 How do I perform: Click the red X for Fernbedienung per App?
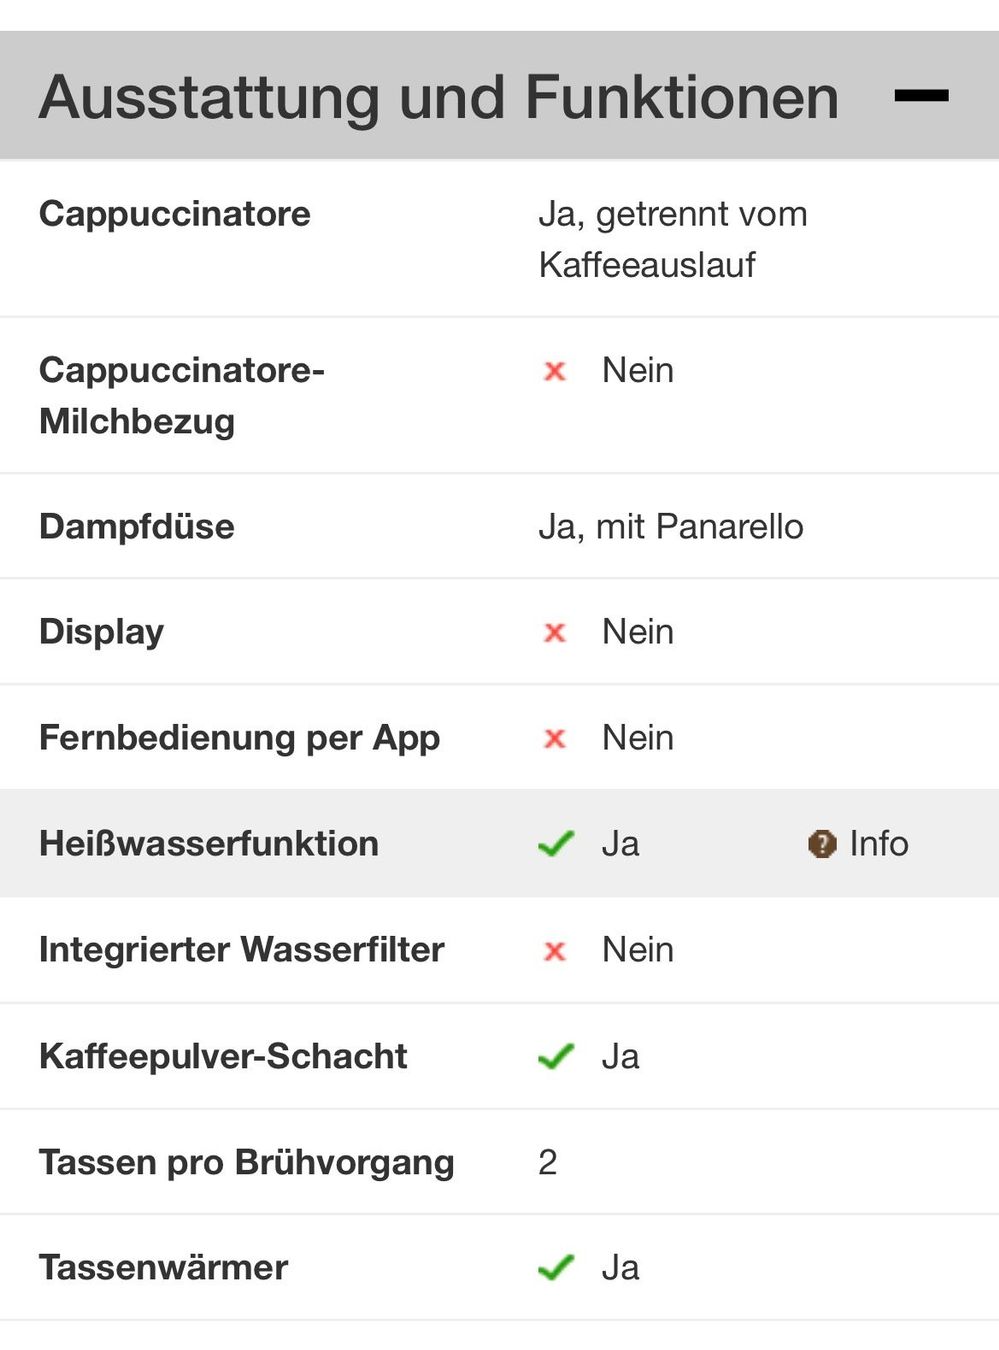(x=555, y=739)
